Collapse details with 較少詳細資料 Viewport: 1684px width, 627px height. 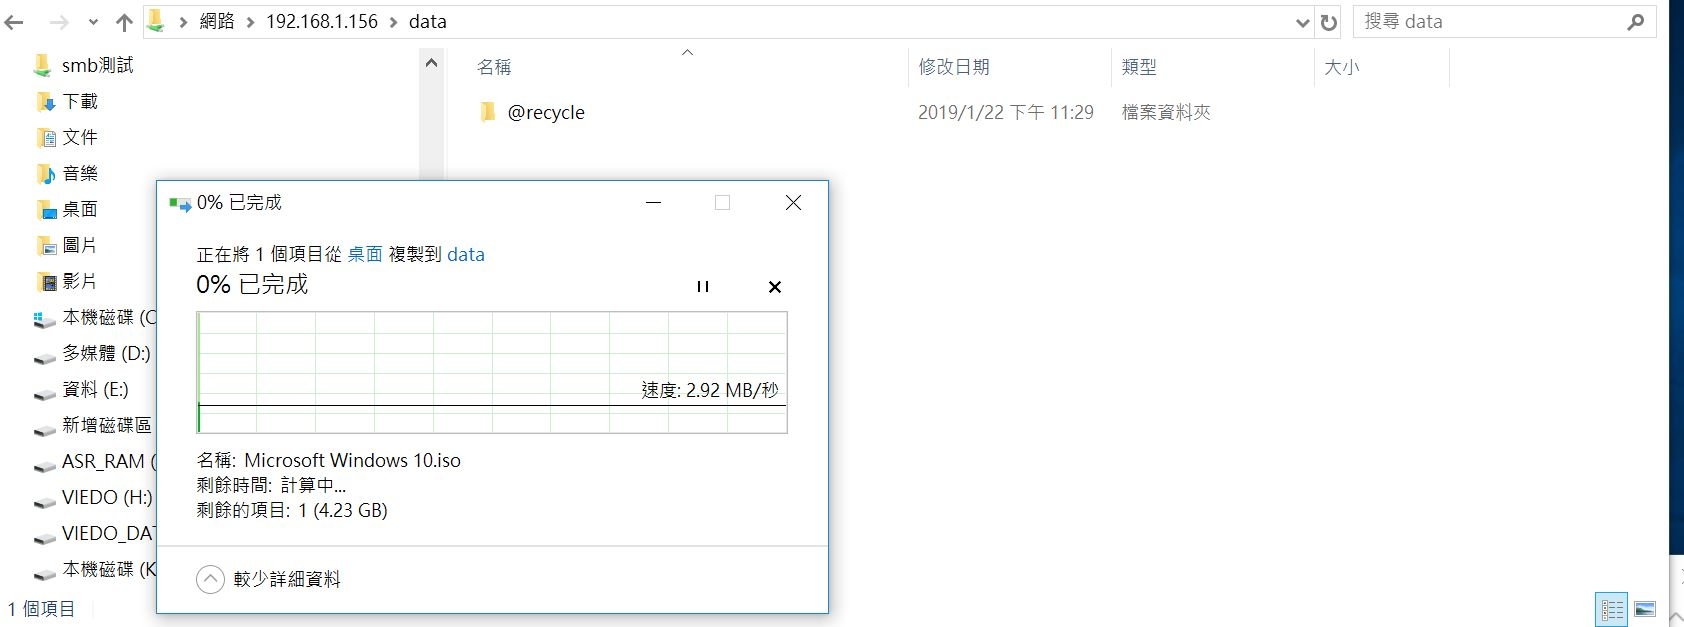pos(269,579)
